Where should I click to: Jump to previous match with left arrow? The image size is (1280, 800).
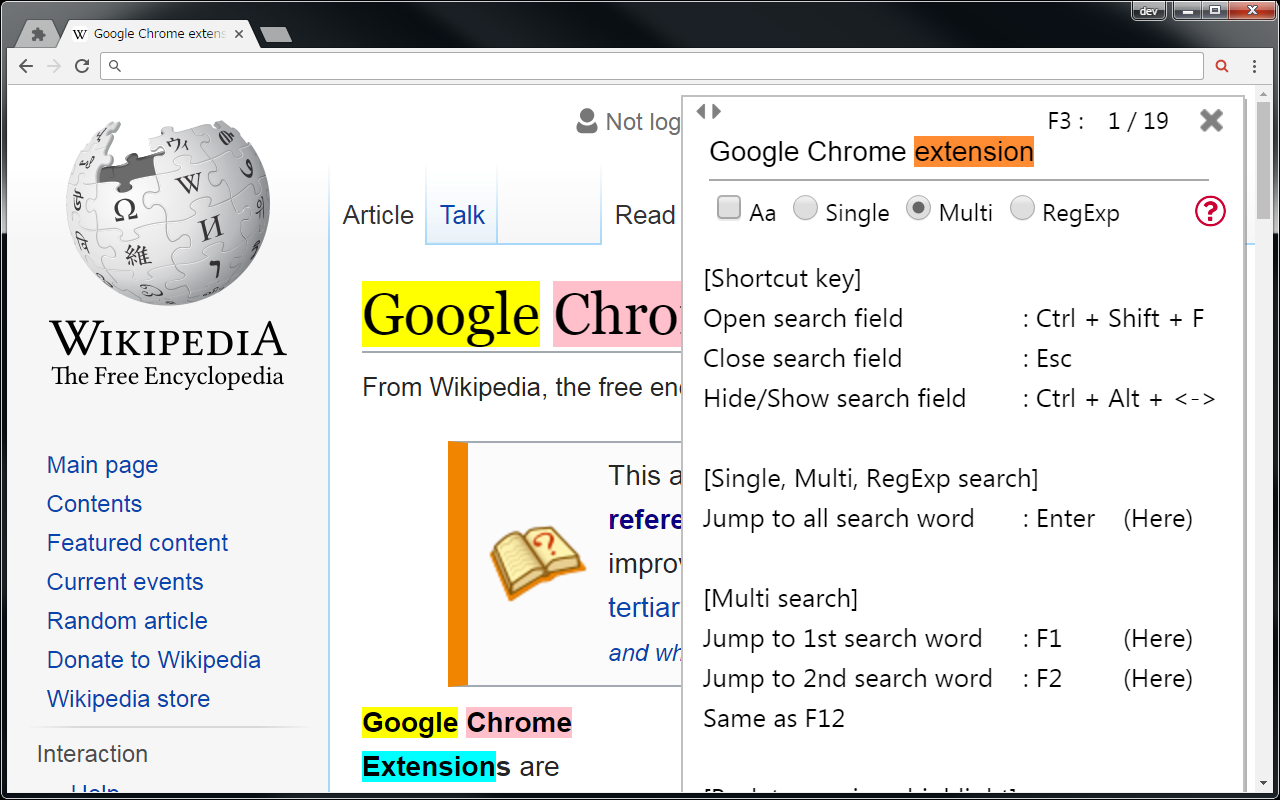click(701, 111)
